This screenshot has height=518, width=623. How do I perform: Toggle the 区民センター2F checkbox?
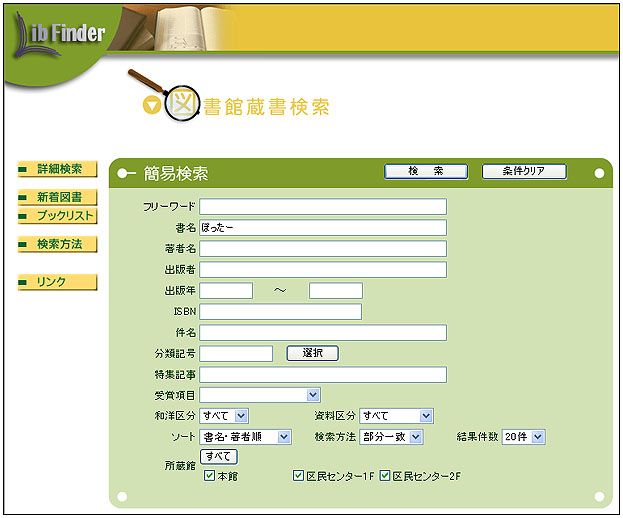tap(385, 476)
